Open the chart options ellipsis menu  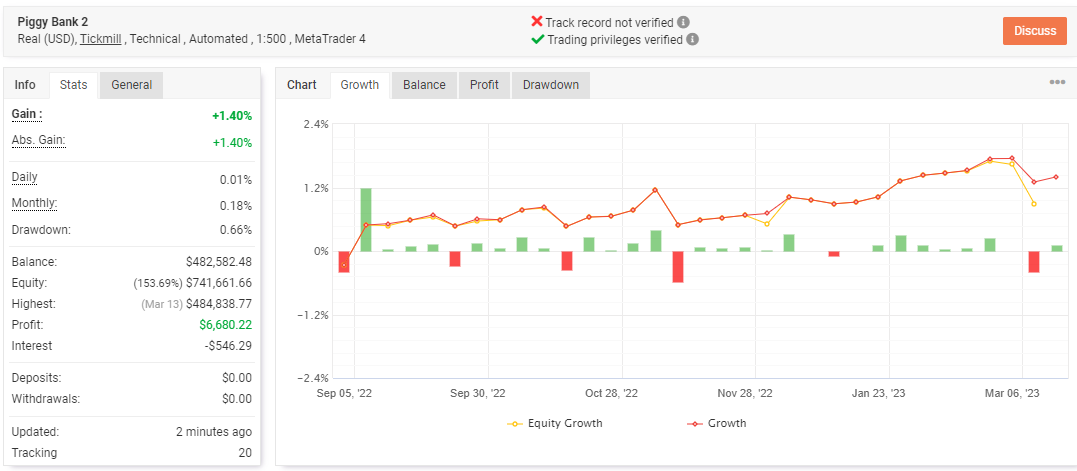point(1057,82)
